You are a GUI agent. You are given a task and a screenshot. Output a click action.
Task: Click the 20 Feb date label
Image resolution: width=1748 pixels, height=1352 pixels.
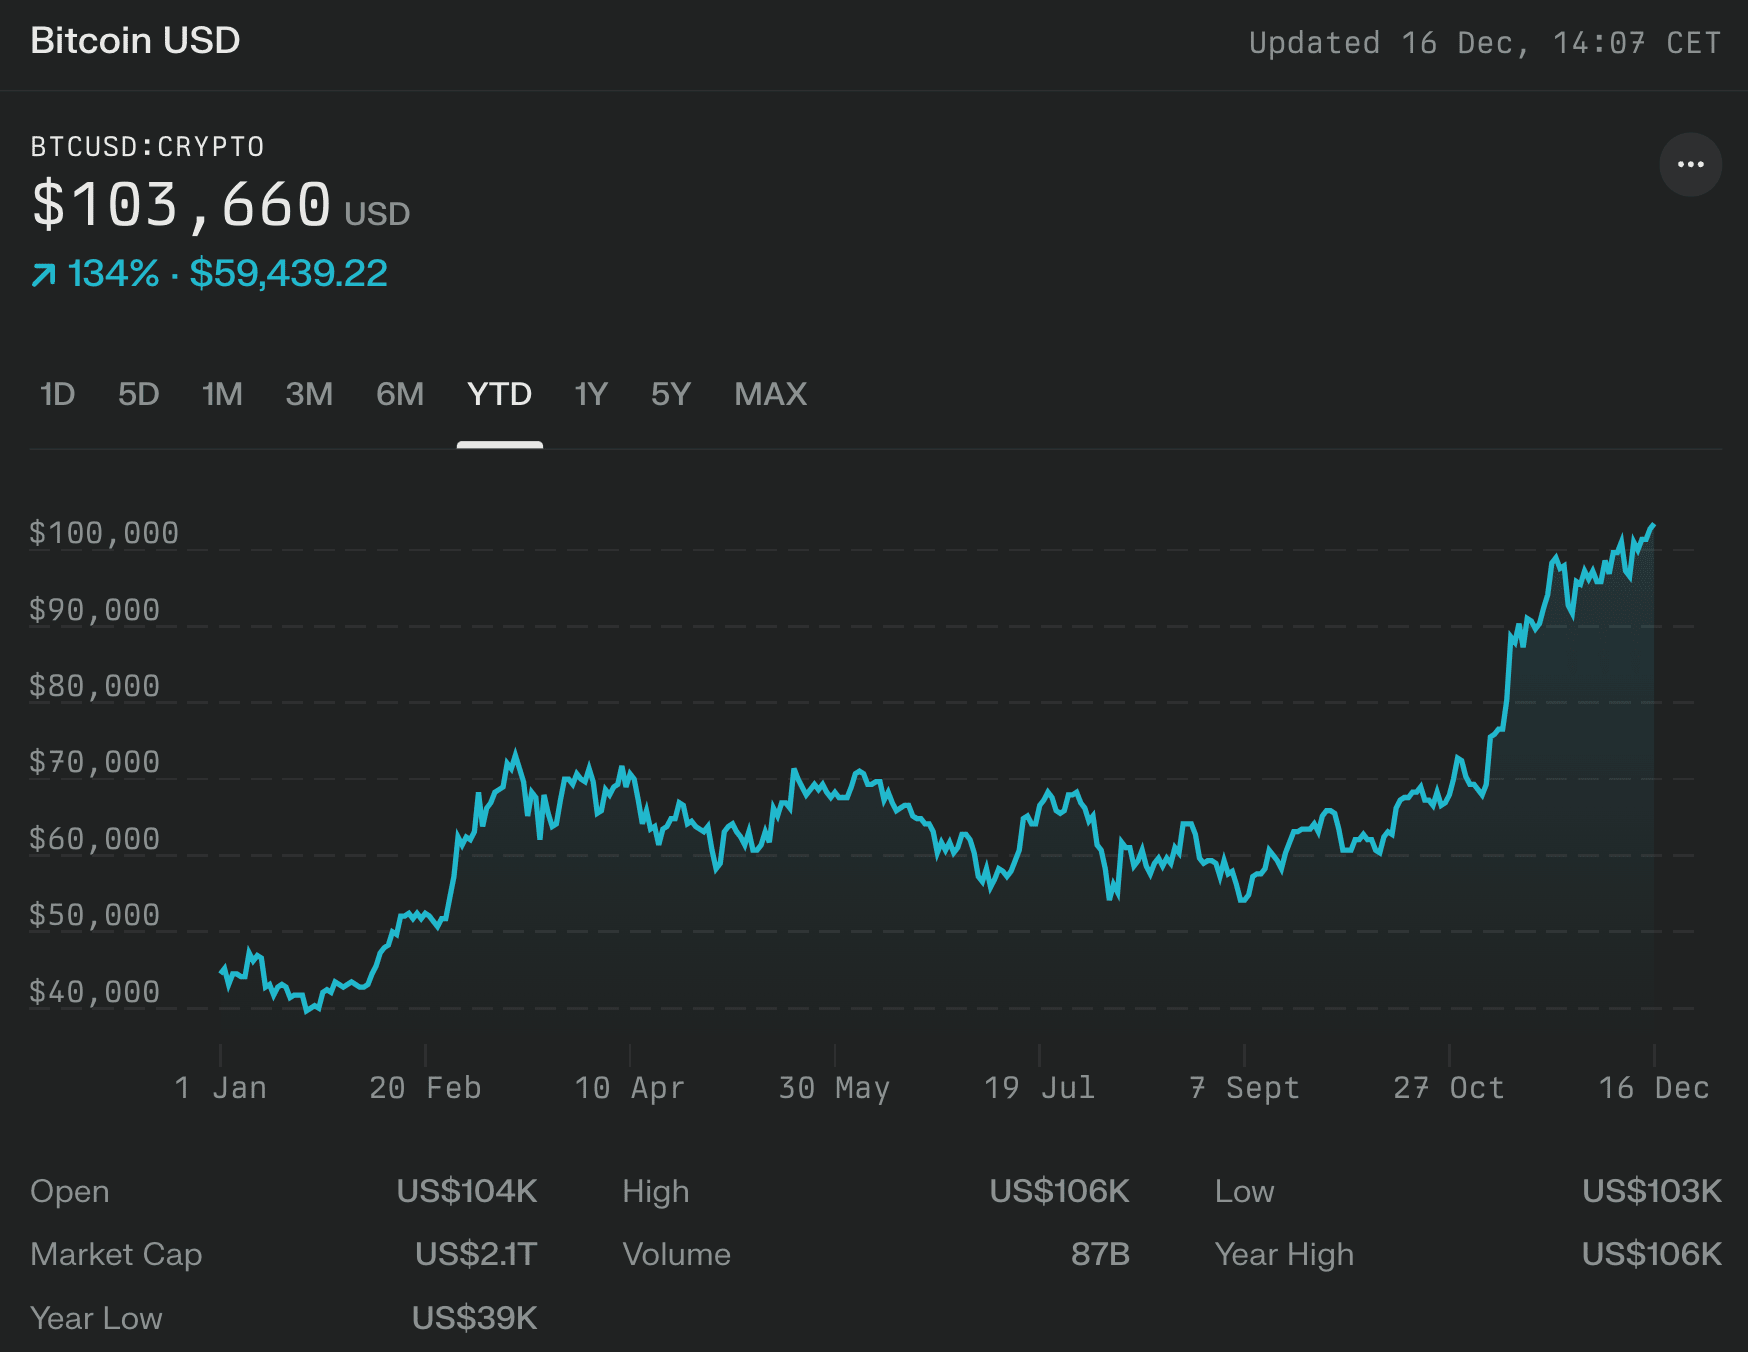pyautogui.click(x=425, y=1088)
